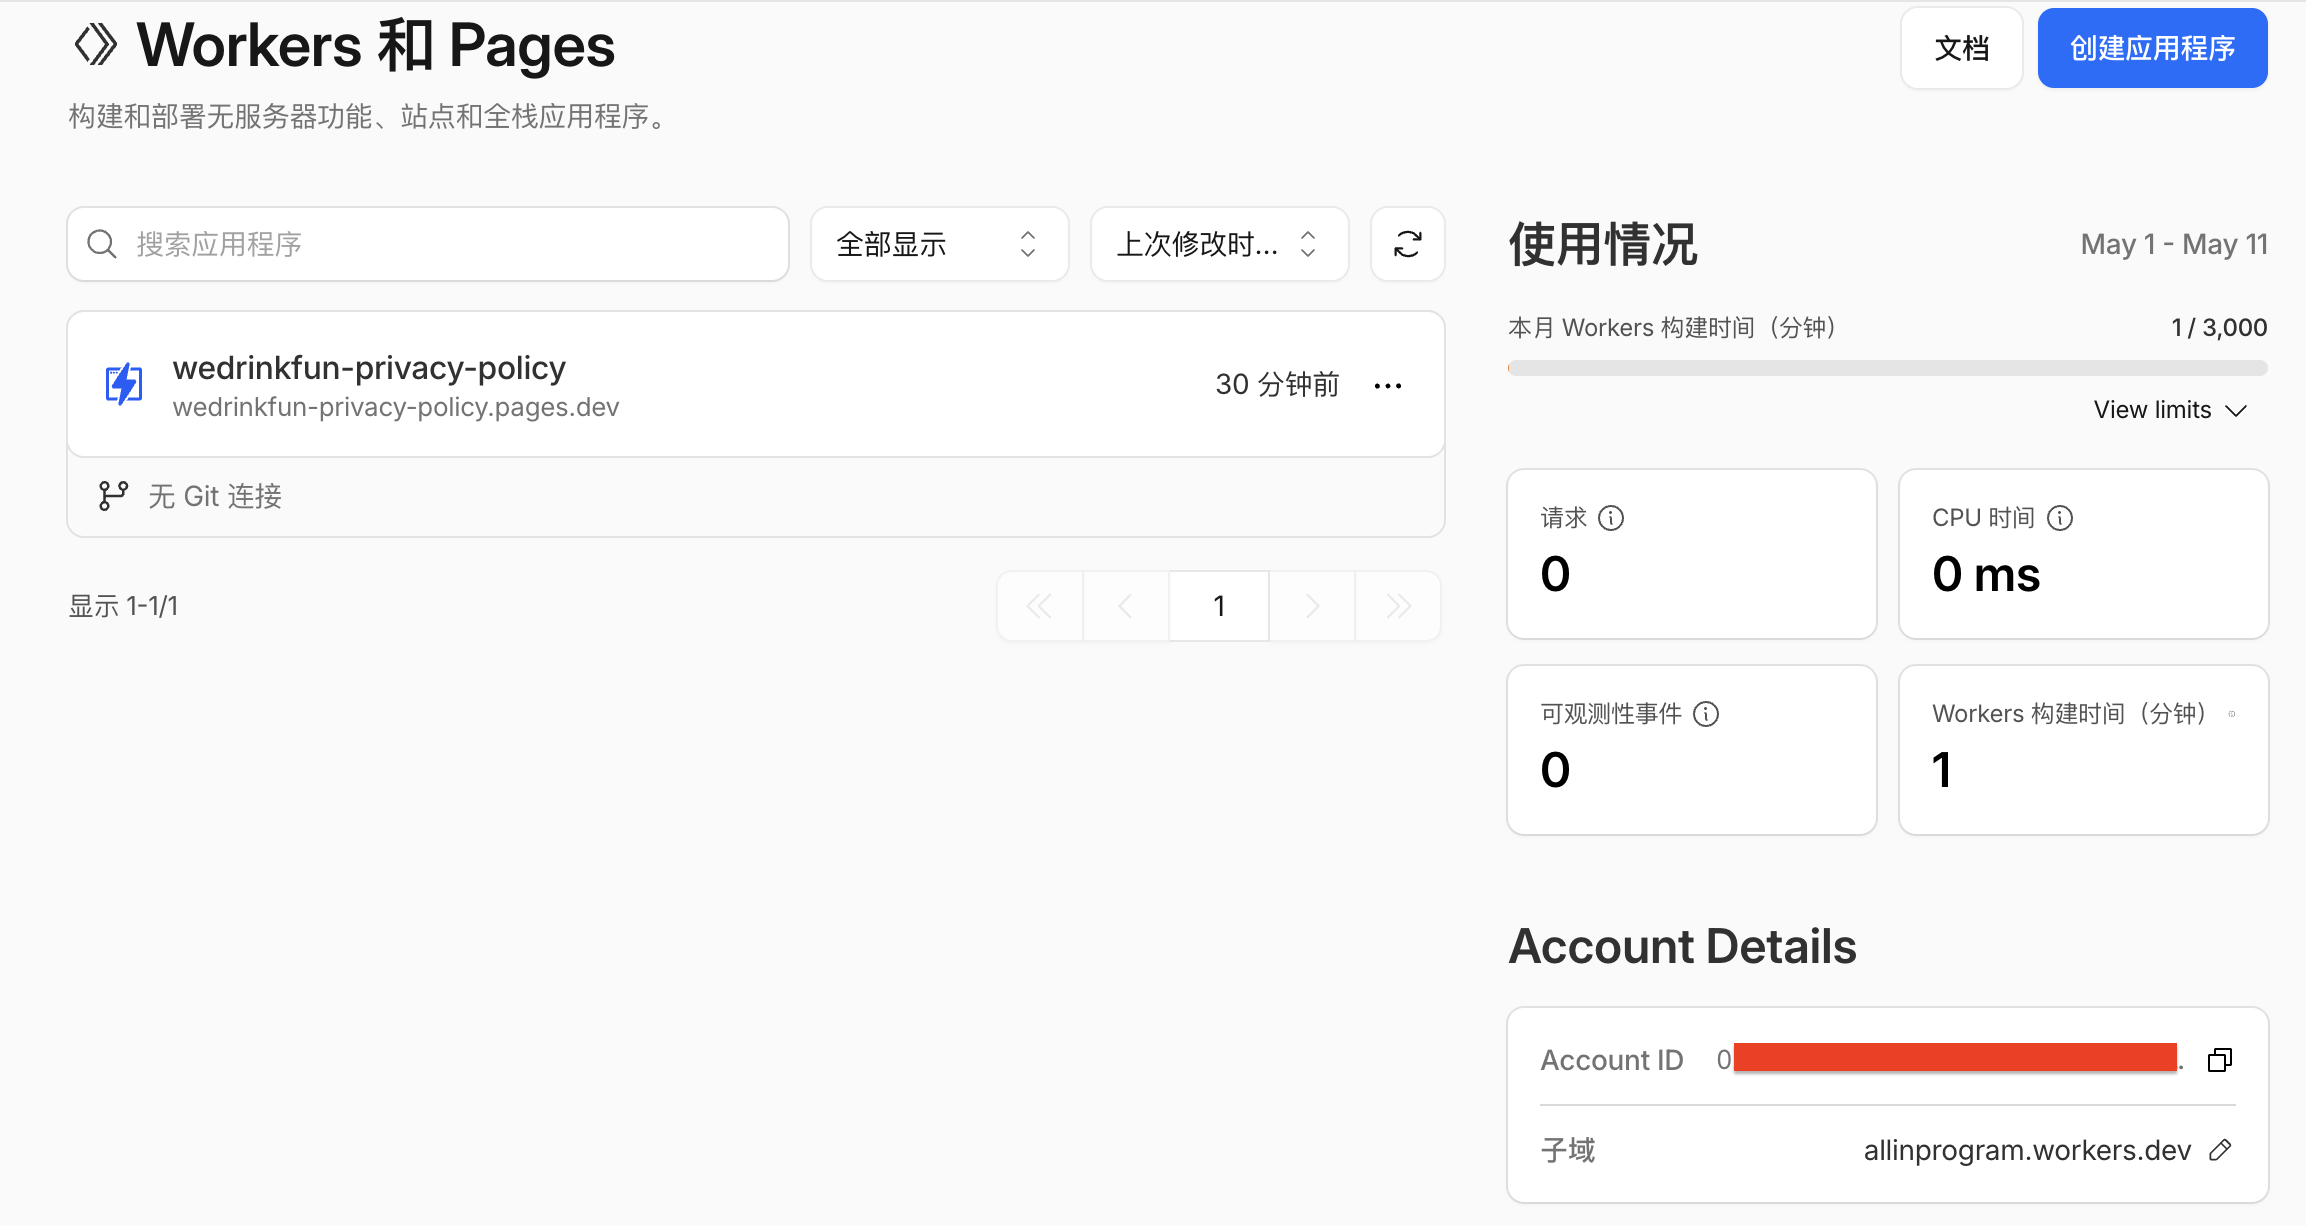Click the CPU 时间 usage card
The width and height of the screenshot is (2306, 1226).
coord(2083,554)
